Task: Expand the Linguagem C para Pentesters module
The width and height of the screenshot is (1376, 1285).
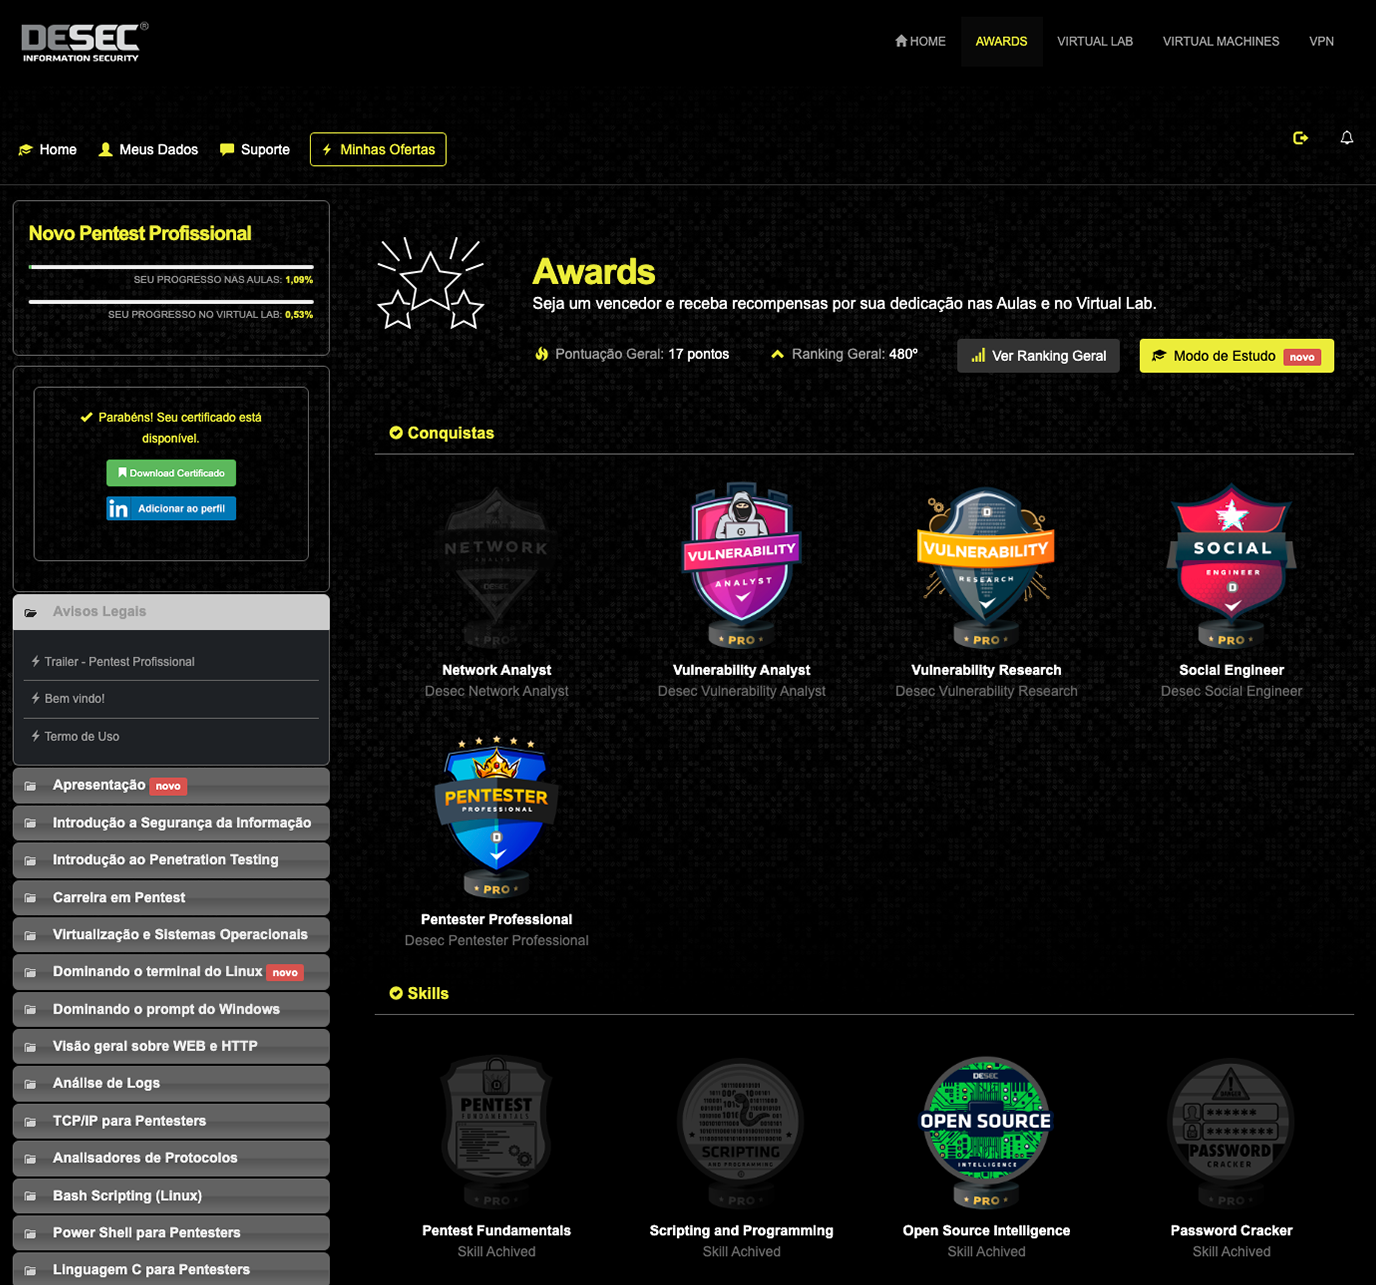Action: point(171,1269)
